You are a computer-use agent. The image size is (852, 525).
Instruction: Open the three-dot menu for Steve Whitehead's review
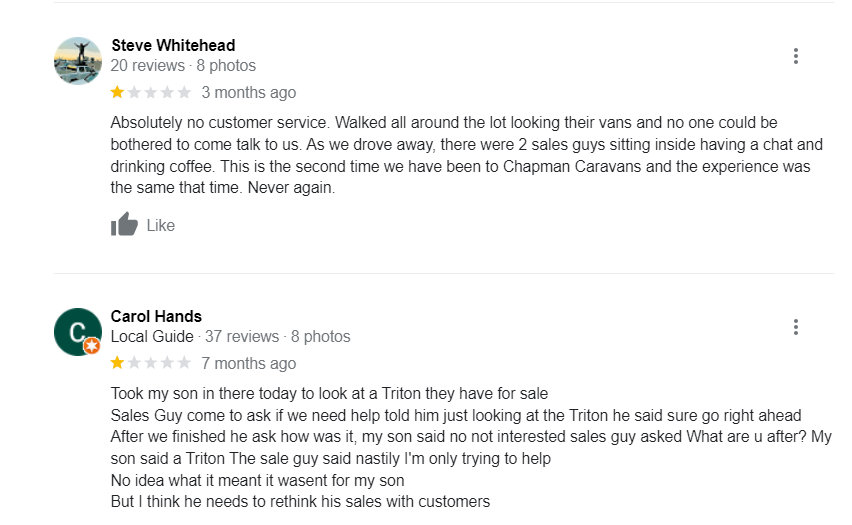795,56
